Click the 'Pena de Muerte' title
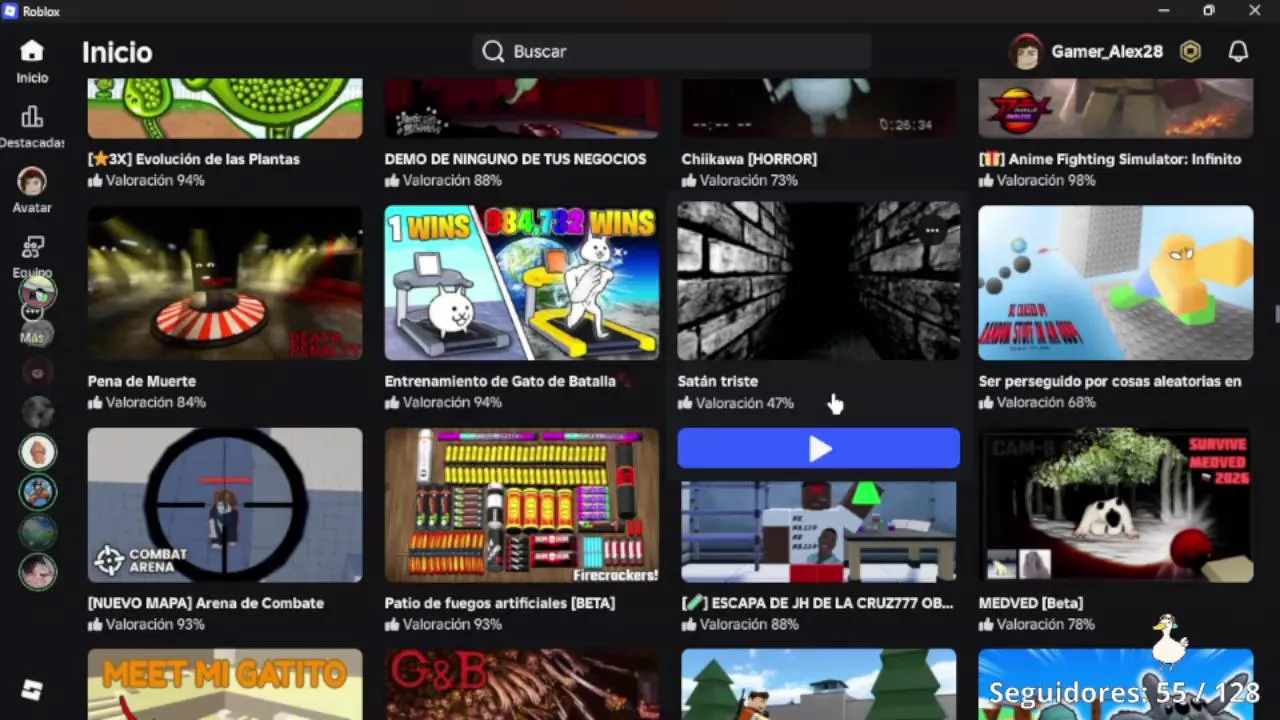Viewport: 1280px width, 720px height. pyautogui.click(x=142, y=381)
